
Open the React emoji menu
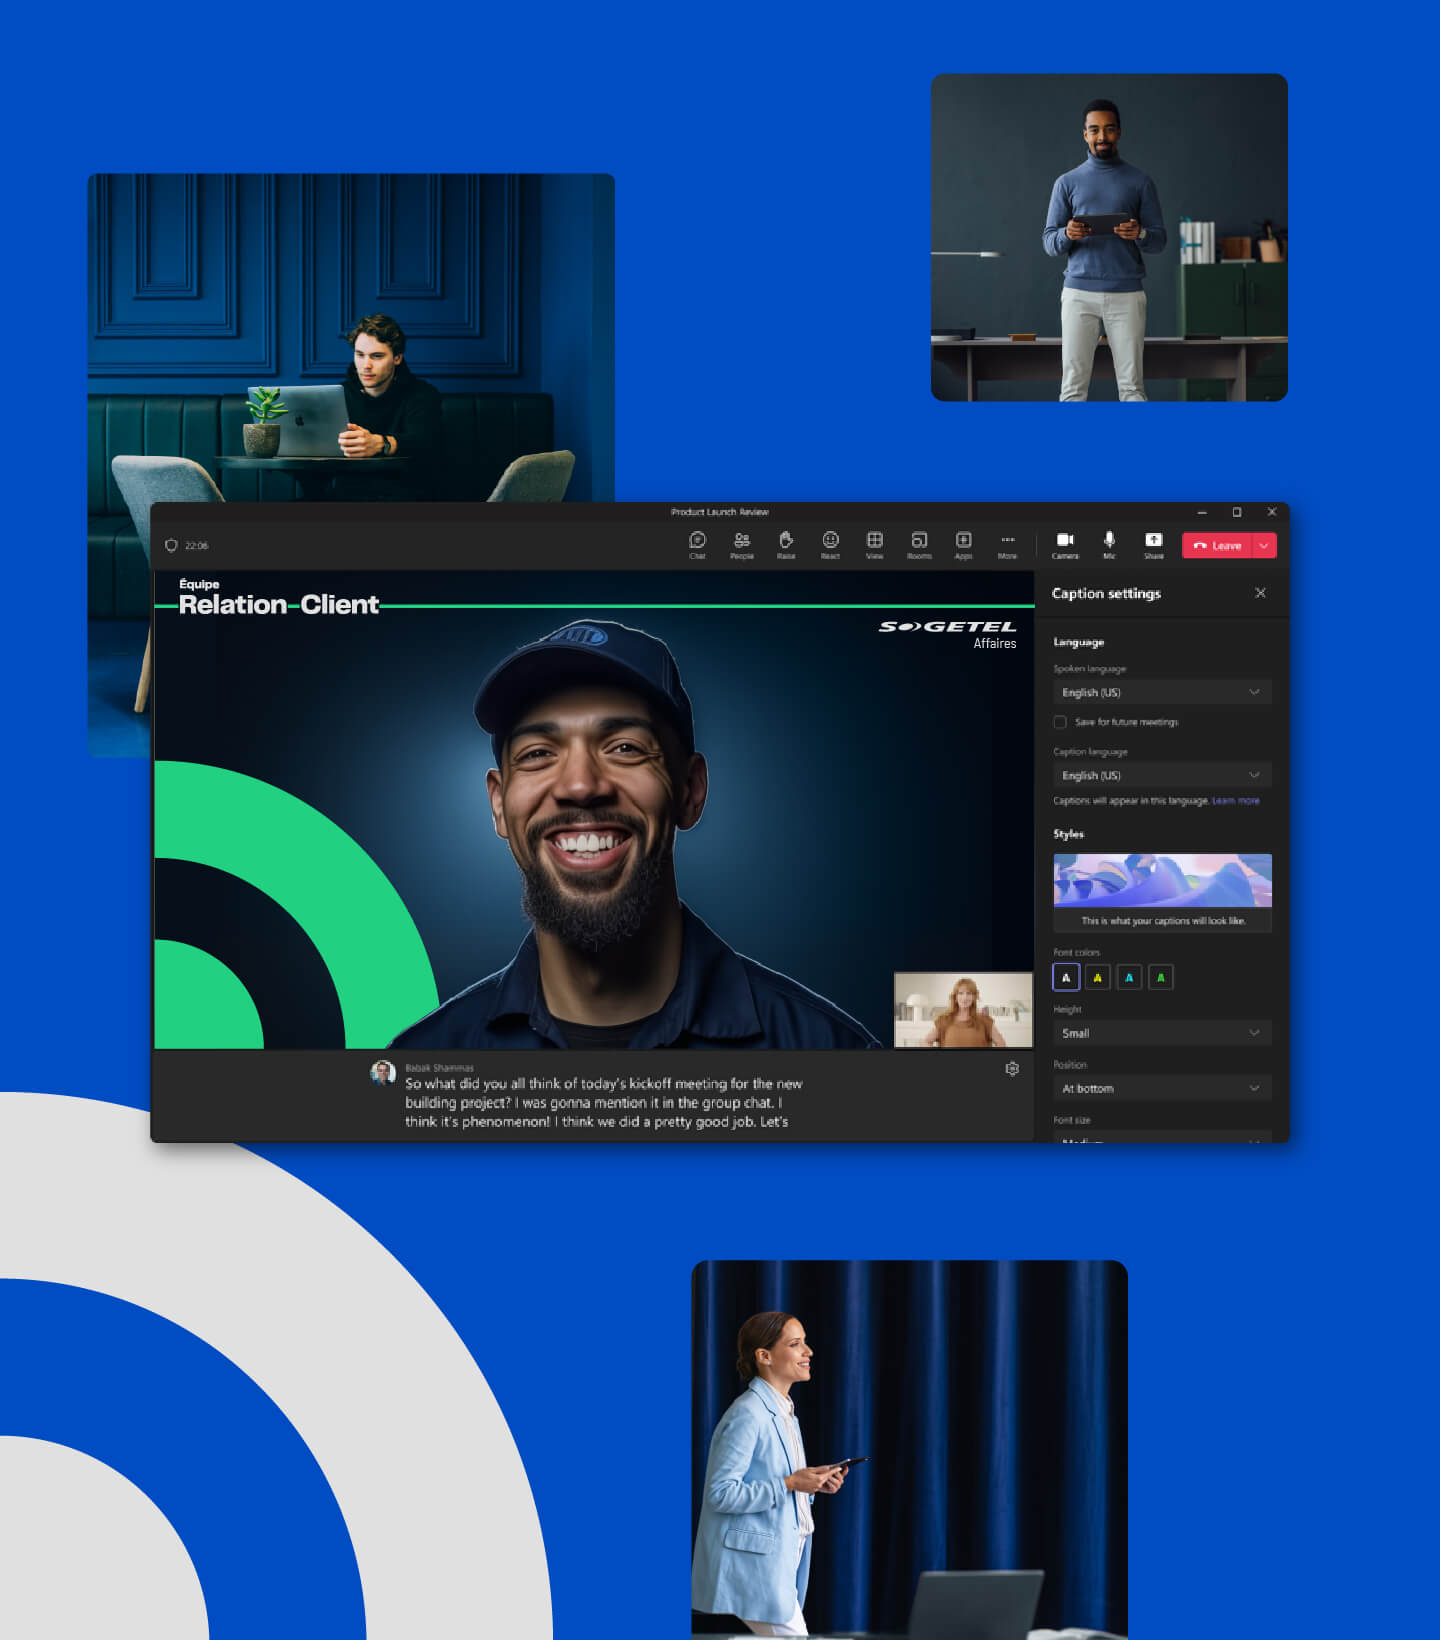coord(830,544)
